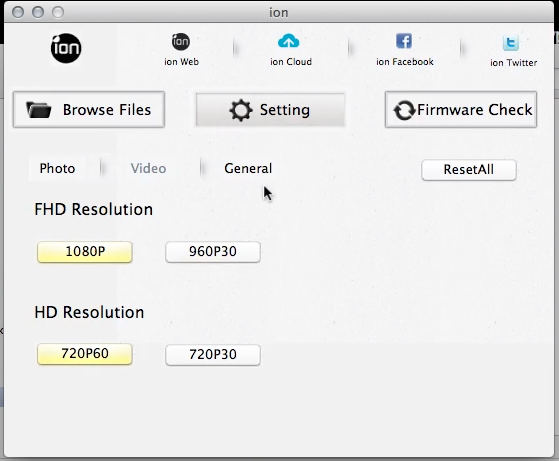Screen dimensions: 559x461
Task: Click the folder icon in Browse Files
Action: [x=39, y=110]
